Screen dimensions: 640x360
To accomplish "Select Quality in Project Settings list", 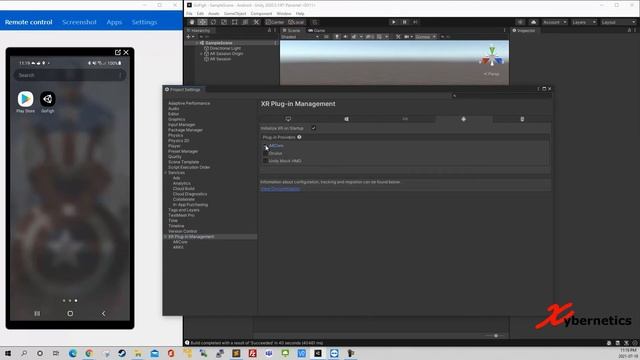I will point(175,157).
